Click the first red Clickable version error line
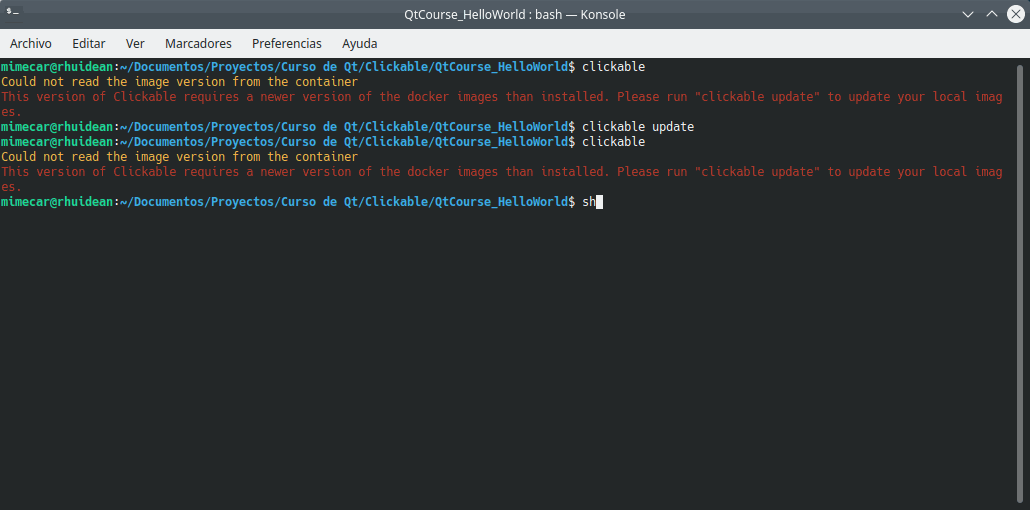The height and width of the screenshot is (510, 1030). [500, 97]
